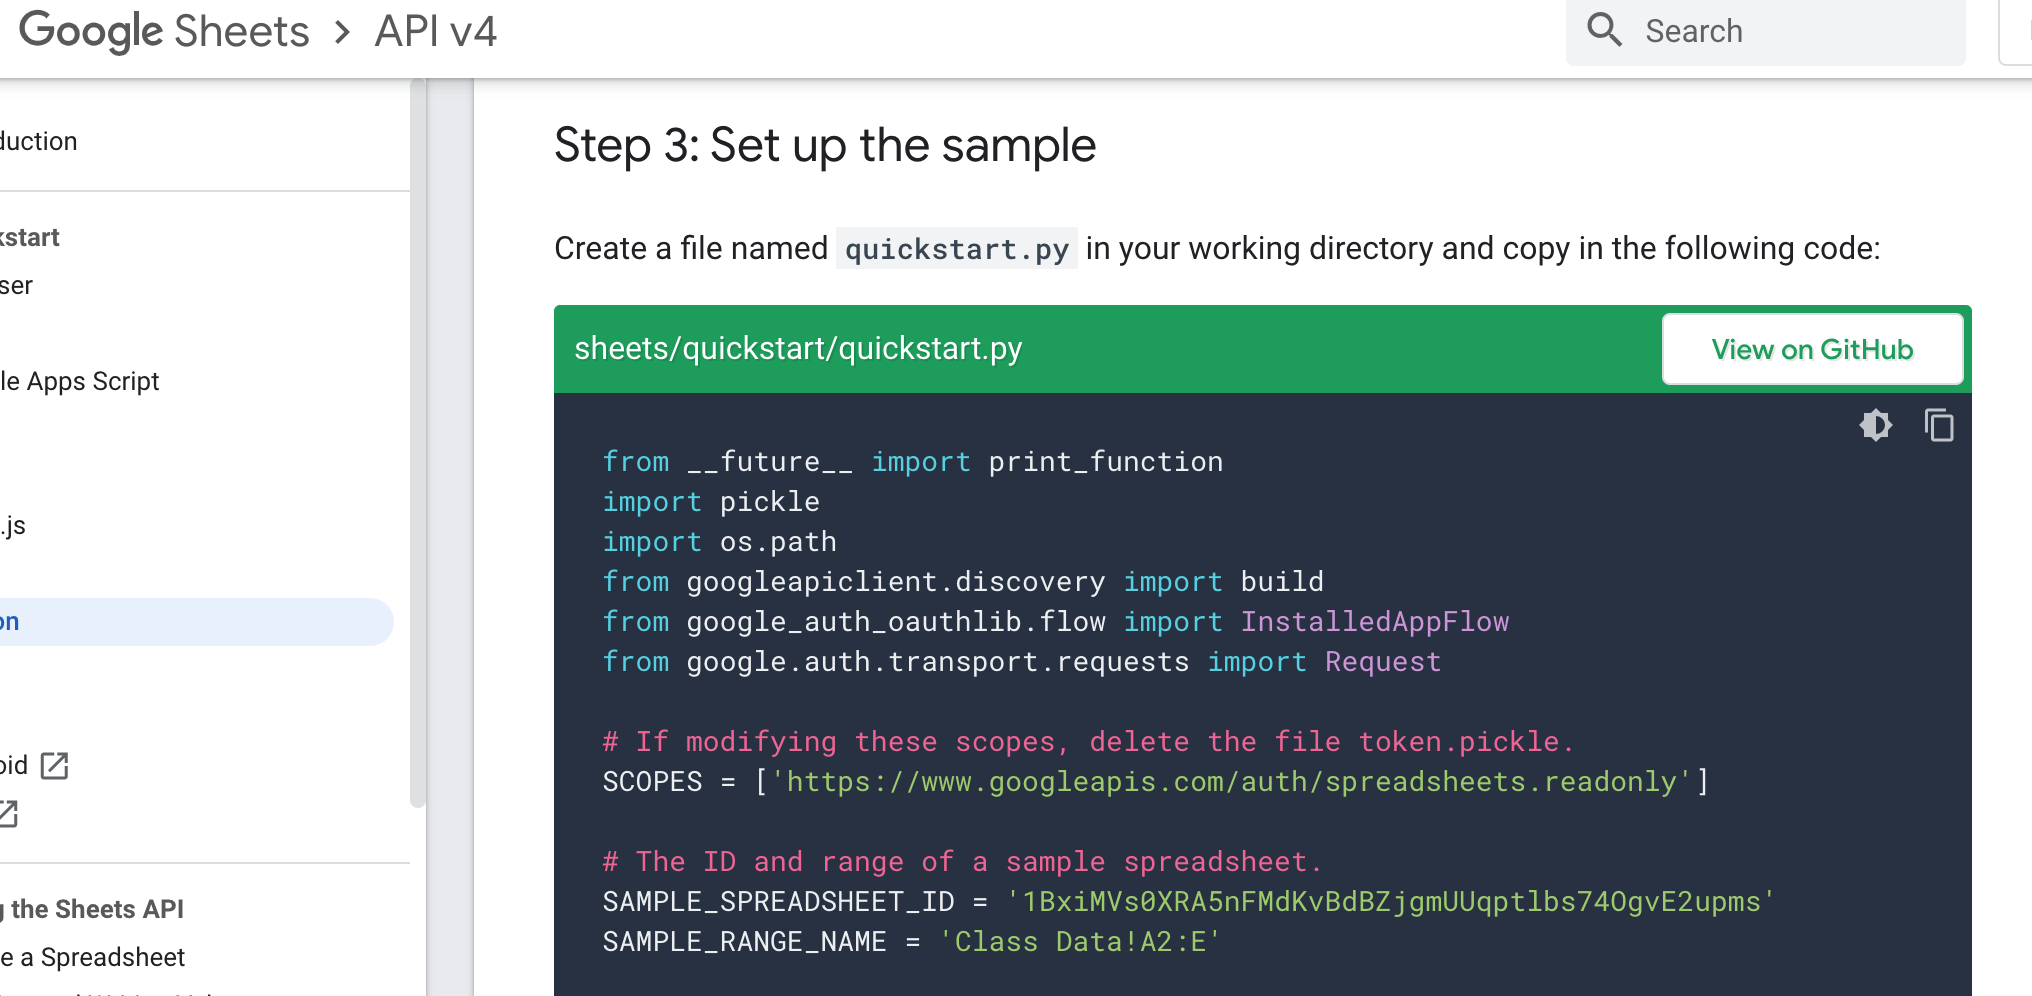
Task: Select the Browser quickstart sidebar item
Action: [17, 285]
